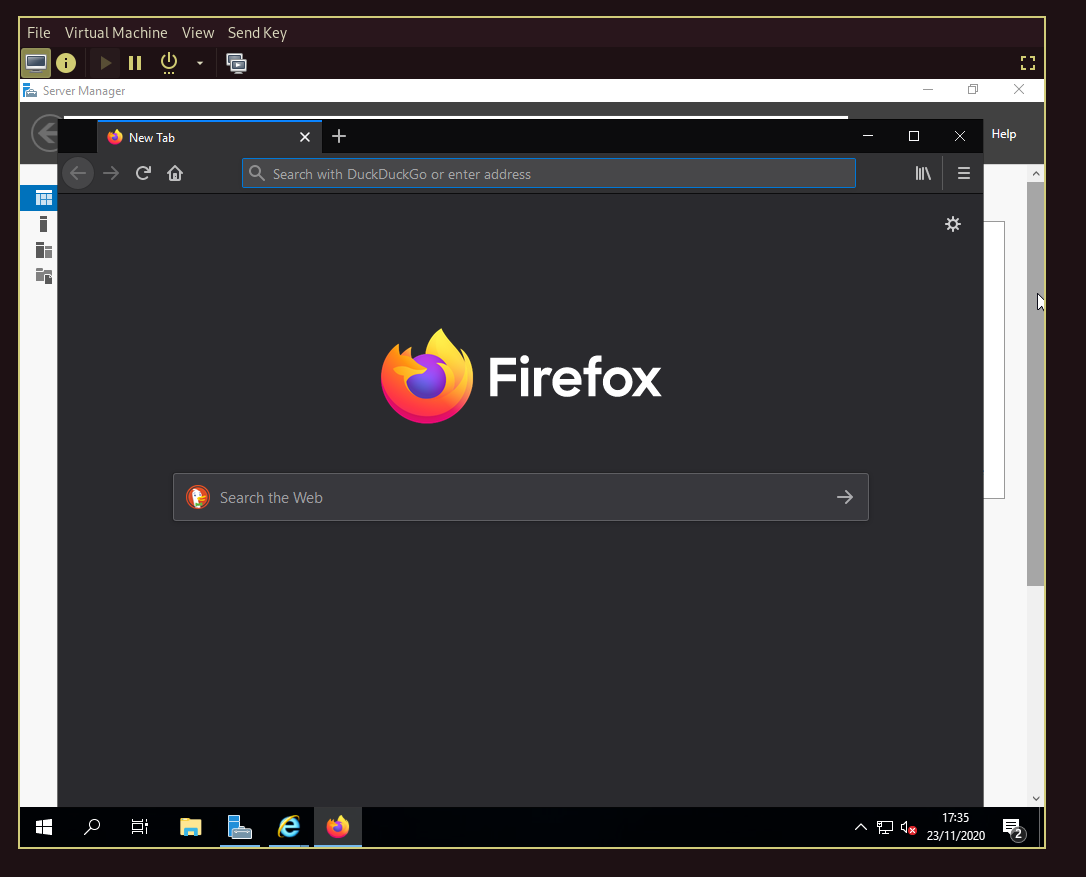Open the Firefox home page
This screenshot has width=1086, height=877.
tap(175, 173)
